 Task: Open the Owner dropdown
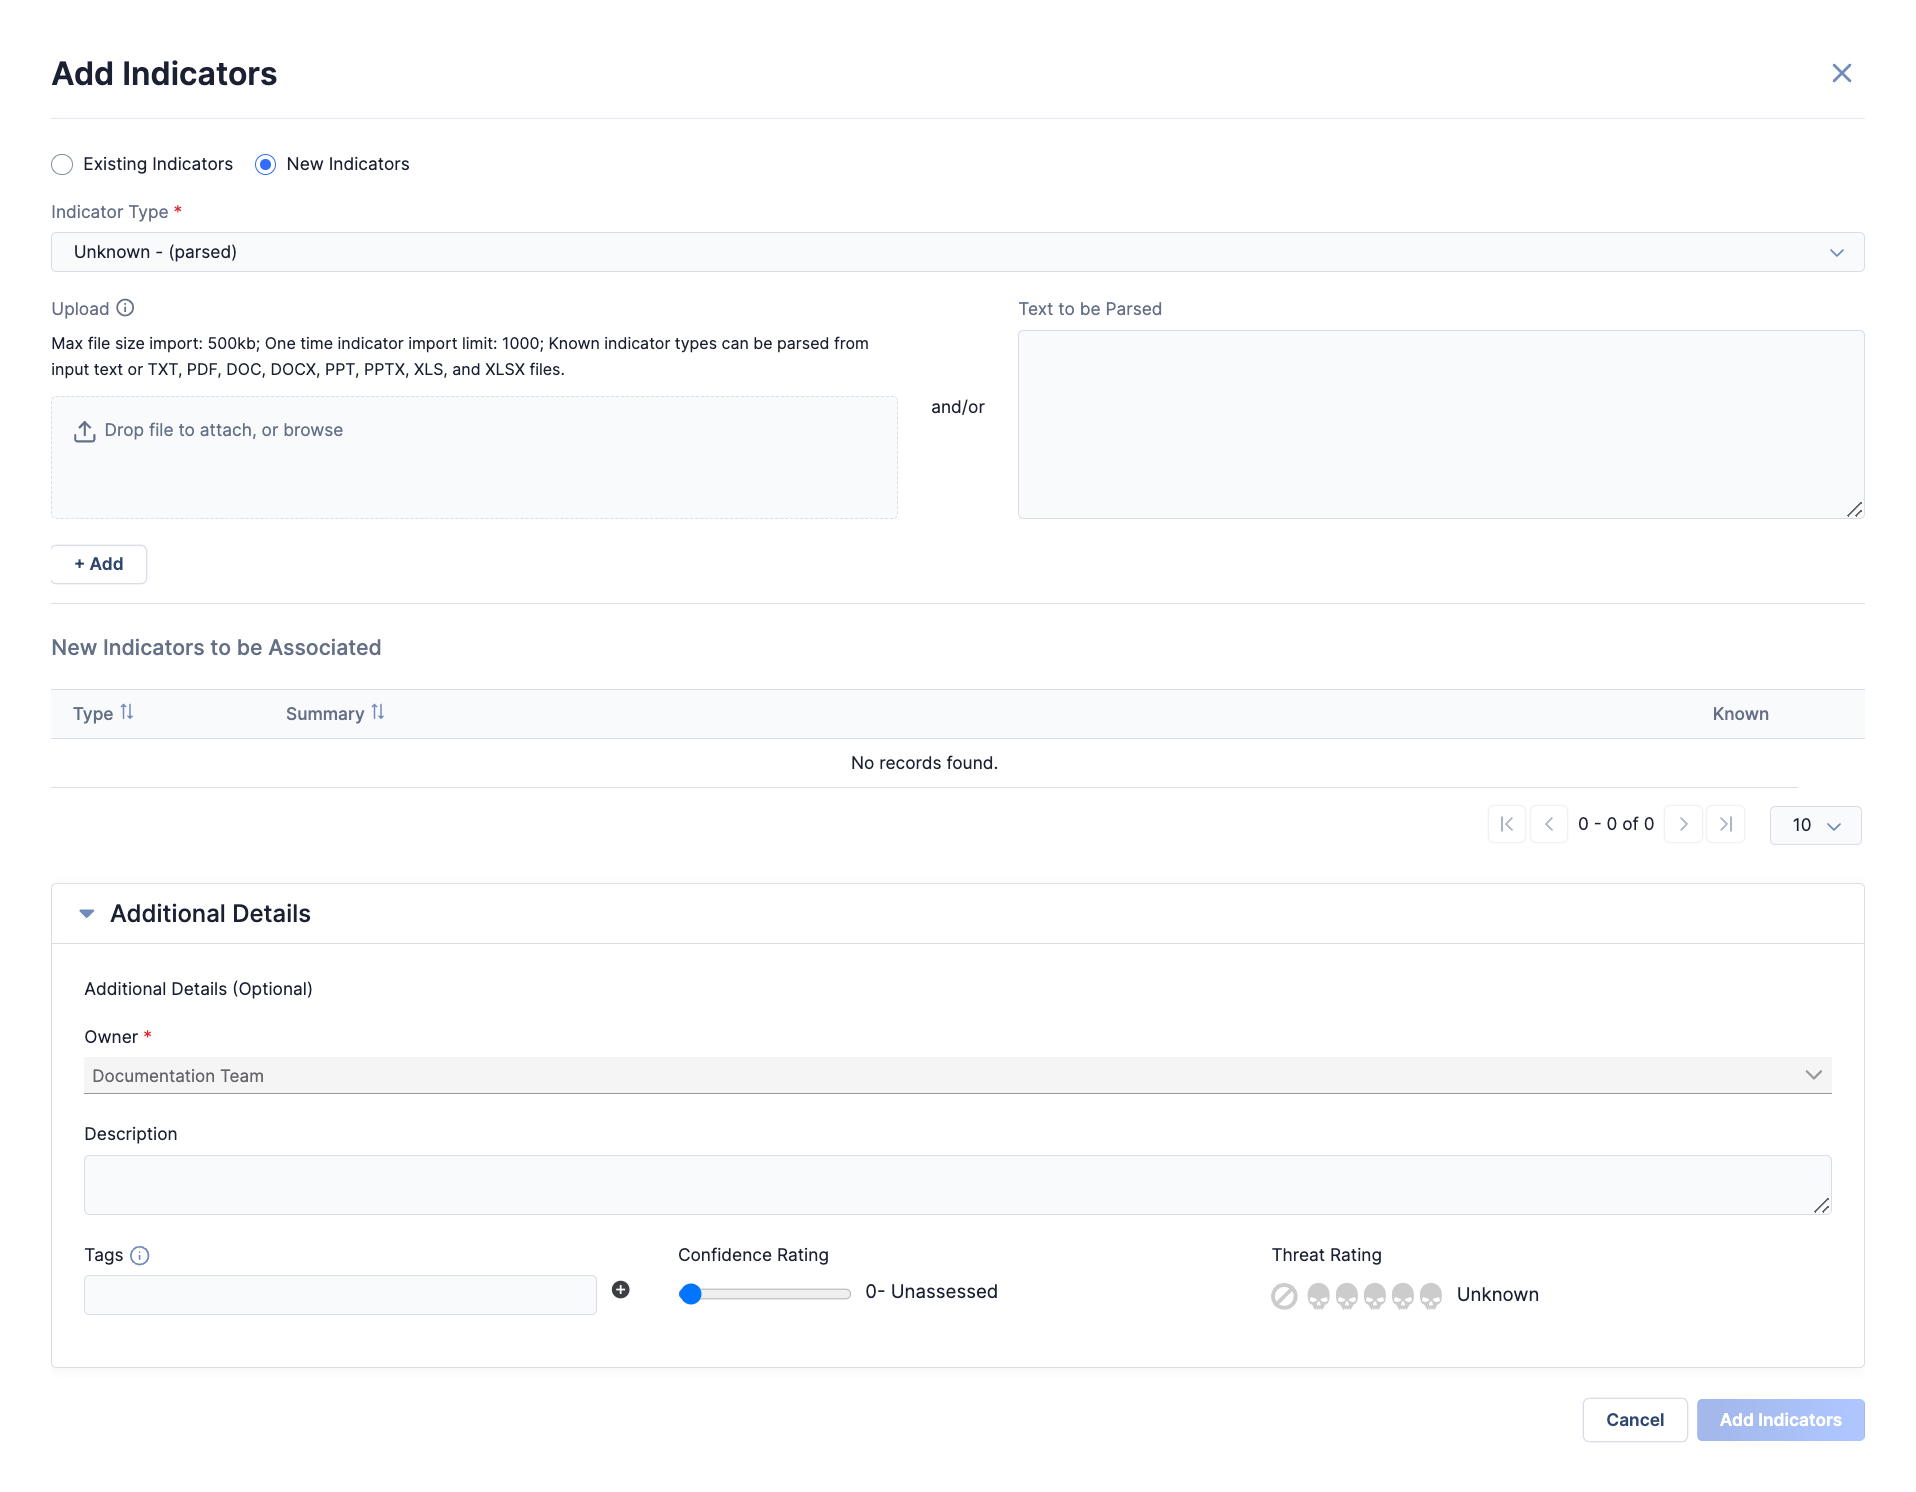point(957,1075)
